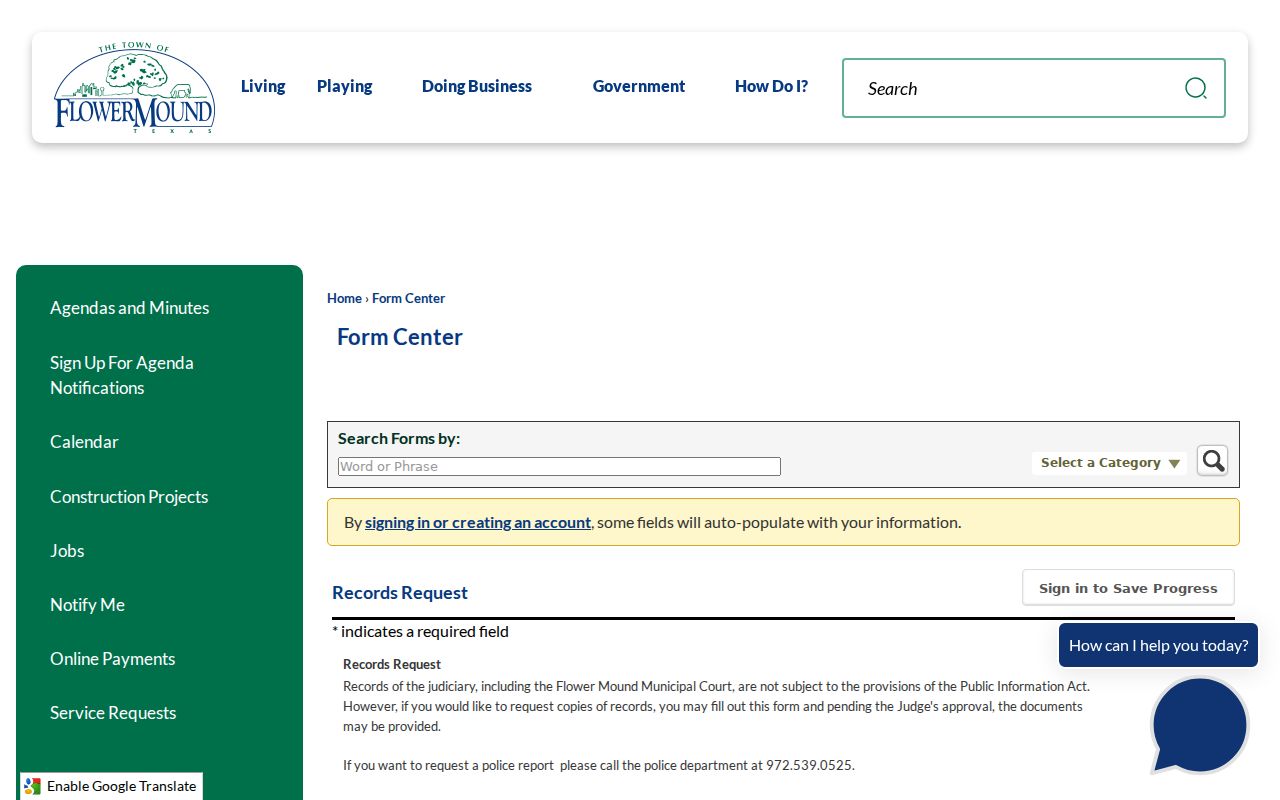
Task: Click the Google Translate icon
Action: 33,786
